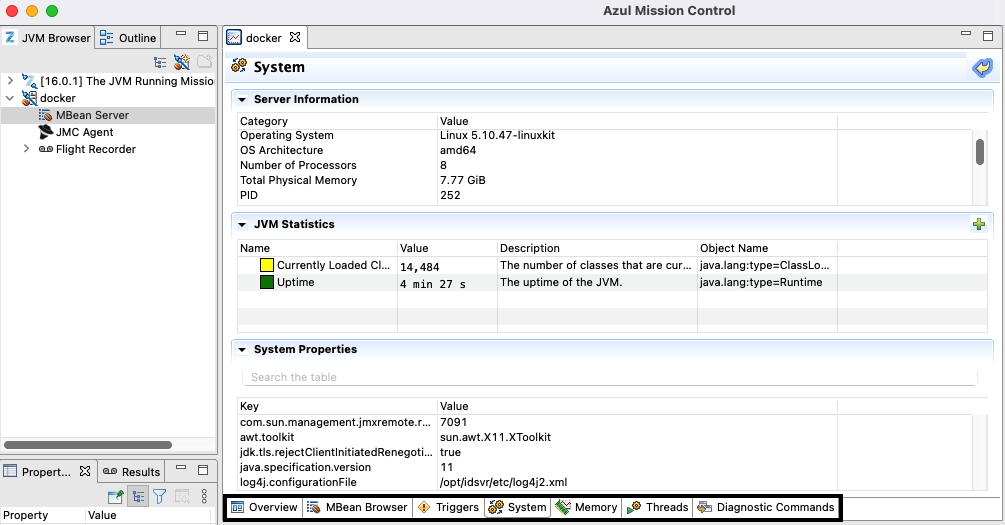
Task: Open the three-dot view menu in Properties panel
Action: 204,495
